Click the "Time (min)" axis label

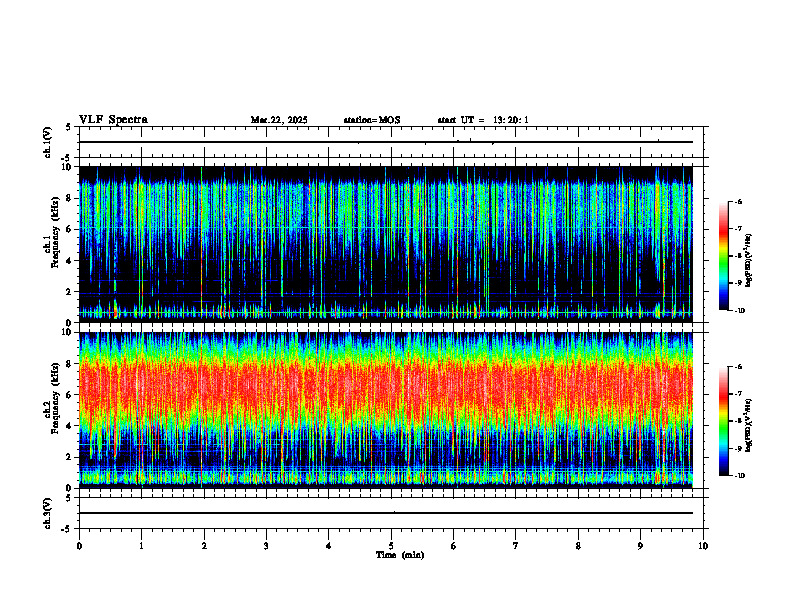pyautogui.click(x=400, y=555)
